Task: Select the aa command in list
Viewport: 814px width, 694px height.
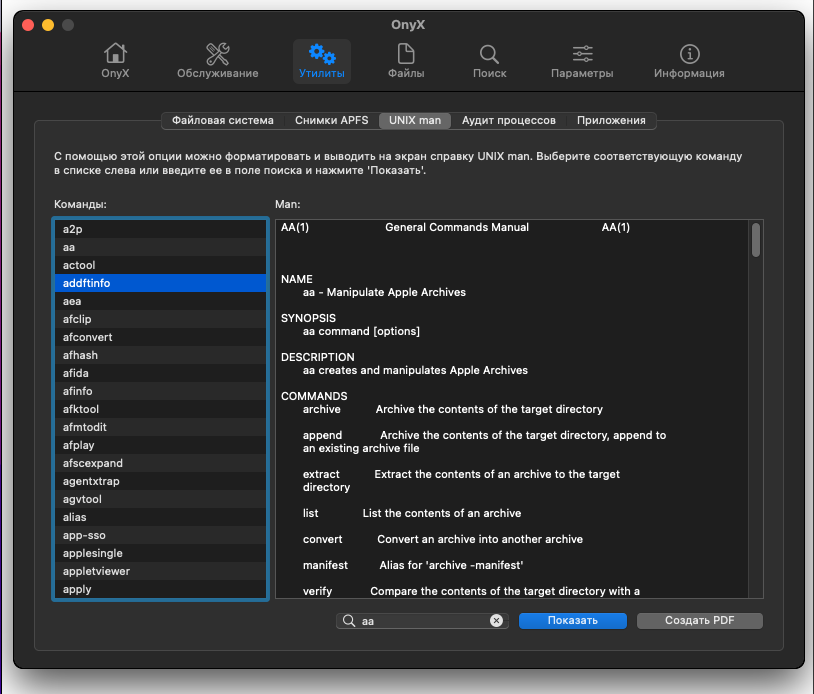Action: point(160,247)
